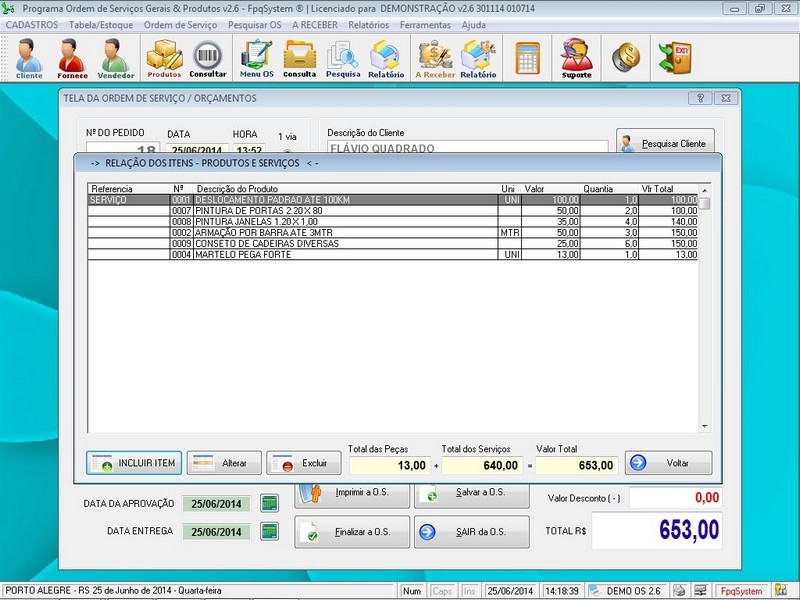Open calendar next to Data Entrega
Viewport: 800px width, 600px height.
[268, 531]
